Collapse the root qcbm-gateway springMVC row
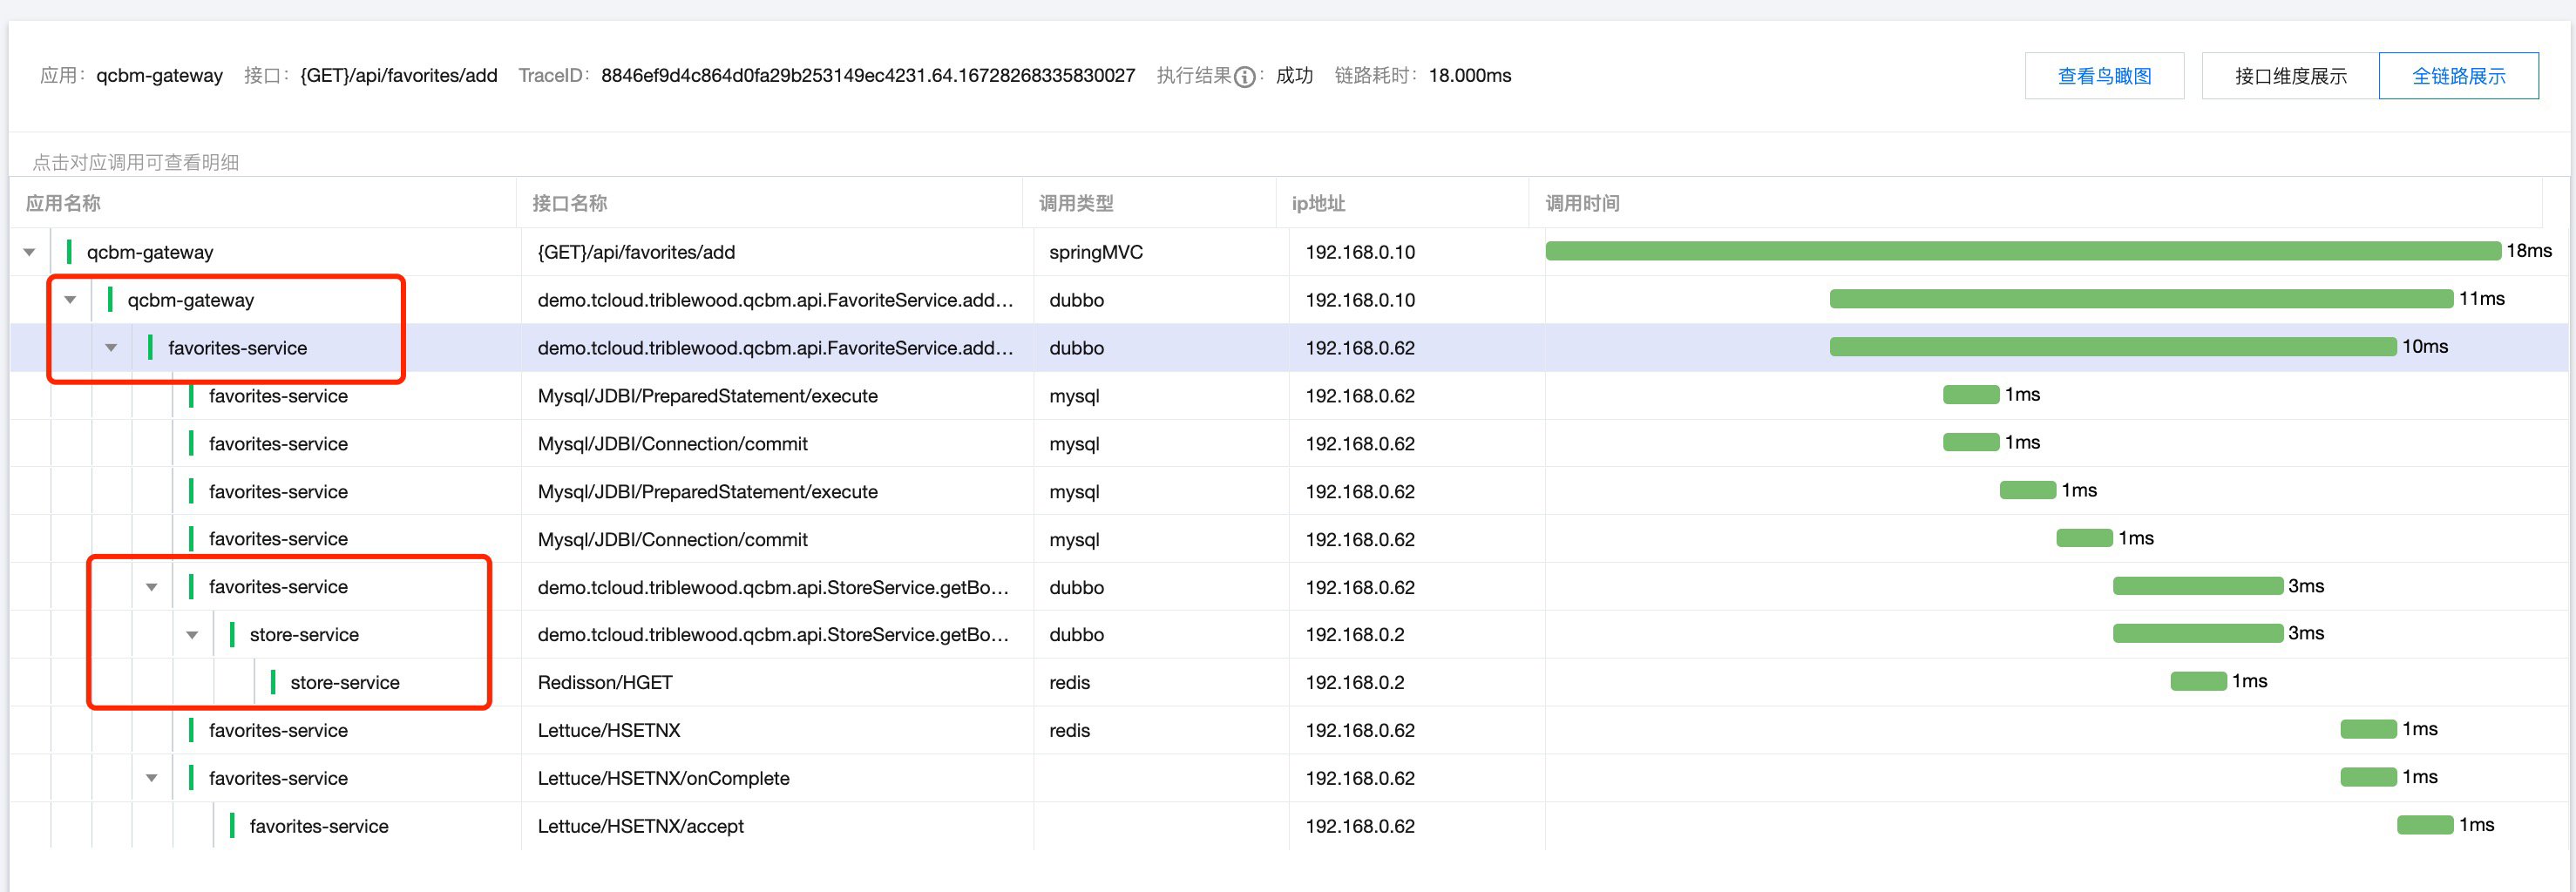Image resolution: width=2576 pixels, height=892 pixels. [30, 252]
